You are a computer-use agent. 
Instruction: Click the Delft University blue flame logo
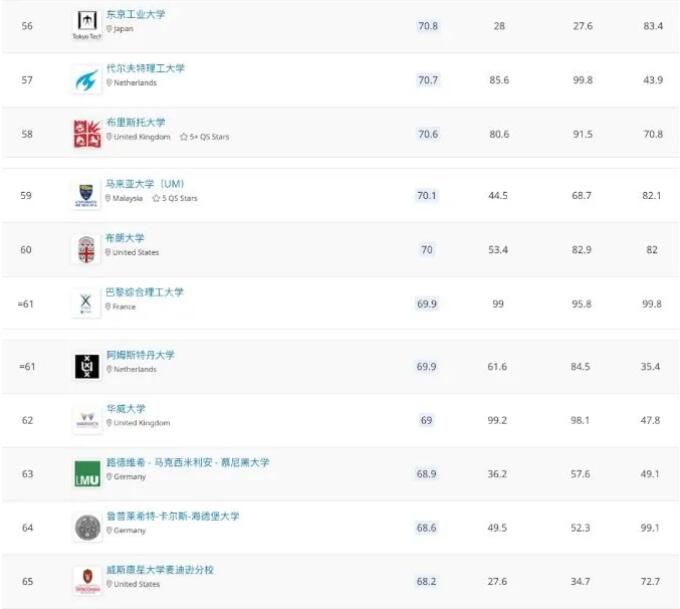click(87, 80)
